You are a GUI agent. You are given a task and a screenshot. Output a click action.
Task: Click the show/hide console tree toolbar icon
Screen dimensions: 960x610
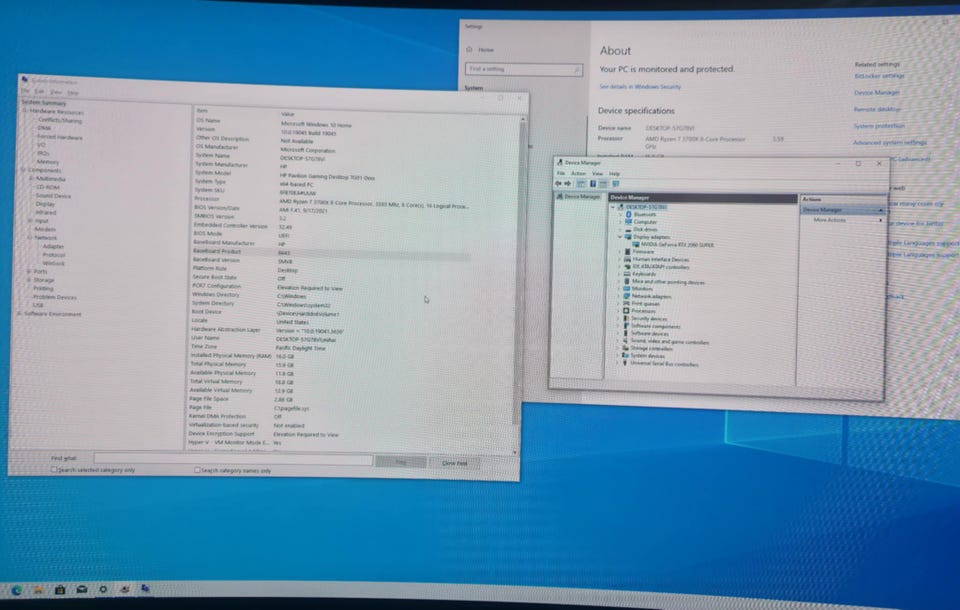(x=581, y=184)
